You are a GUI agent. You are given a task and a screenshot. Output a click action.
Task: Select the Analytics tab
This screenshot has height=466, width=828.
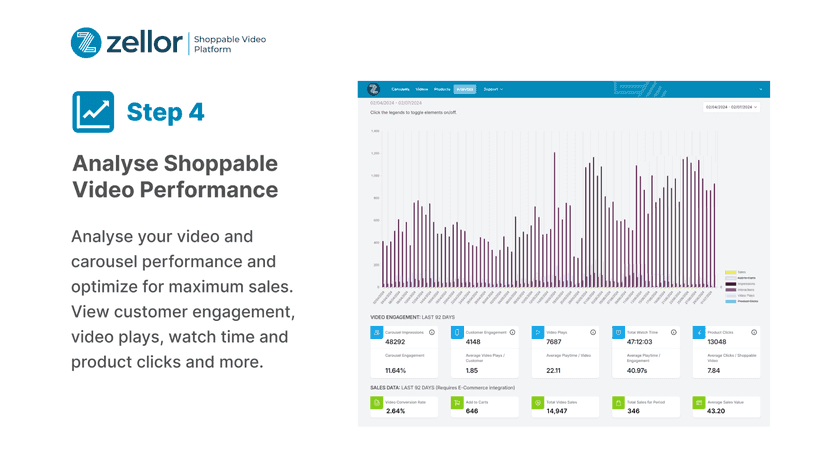tap(465, 89)
